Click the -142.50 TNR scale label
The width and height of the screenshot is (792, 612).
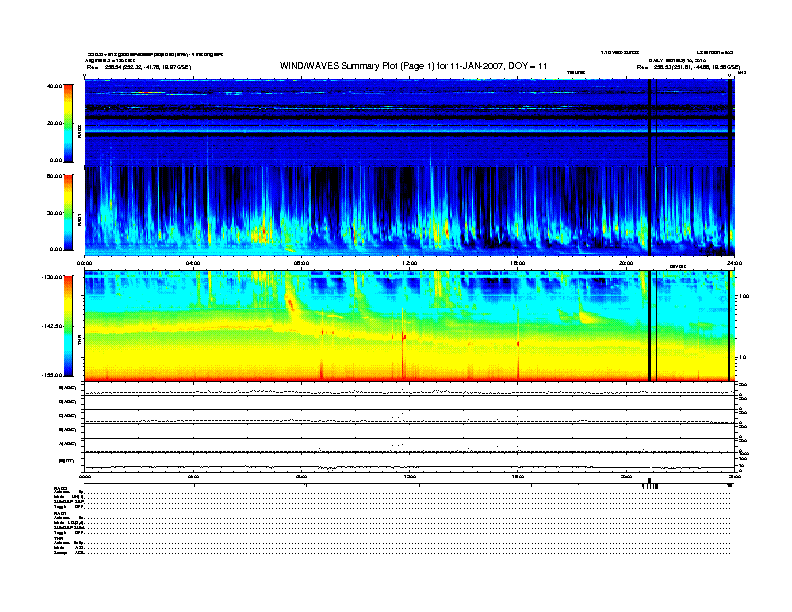click(52, 326)
